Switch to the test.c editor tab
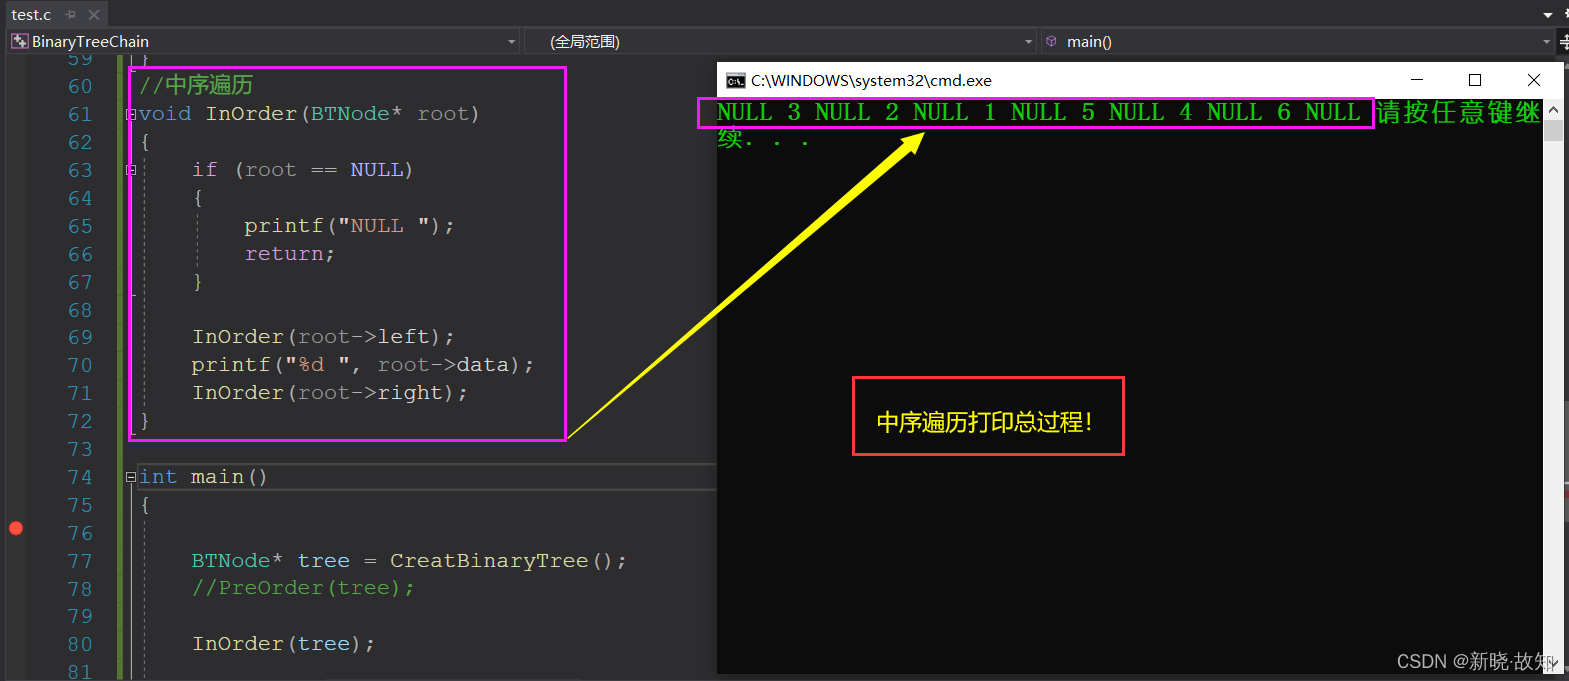The height and width of the screenshot is (681, 1569). (31, 15)
